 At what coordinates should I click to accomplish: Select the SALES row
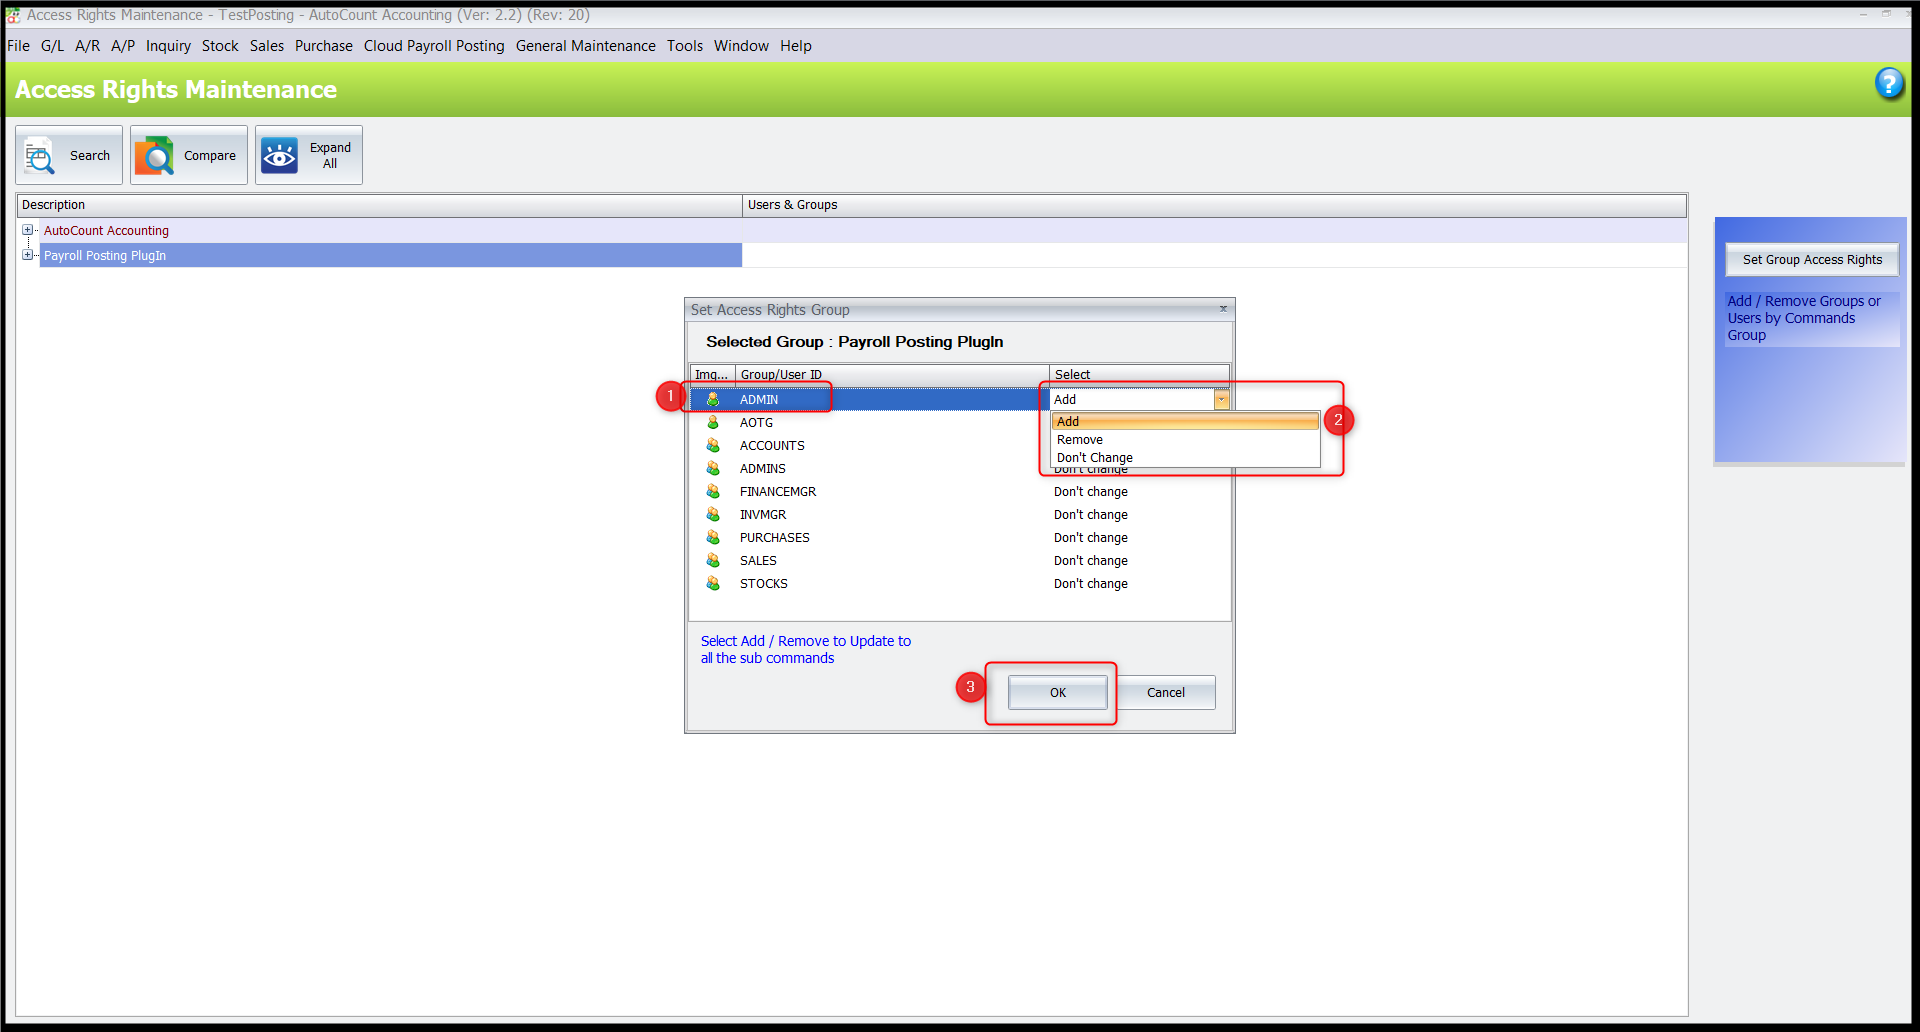coord(960,560)
